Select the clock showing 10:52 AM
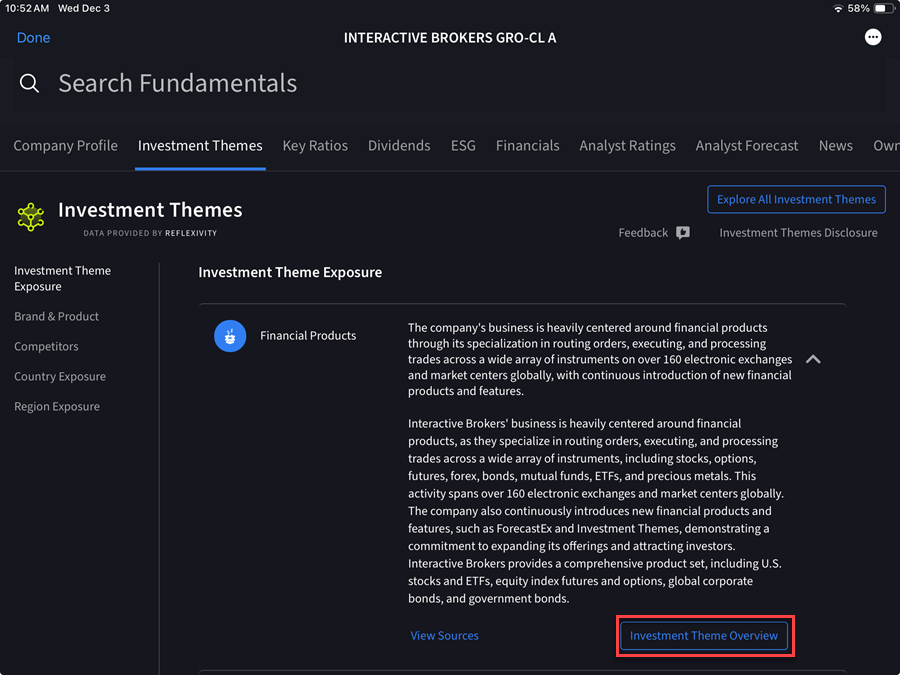900x675 pixels. [x=27, y=7]
